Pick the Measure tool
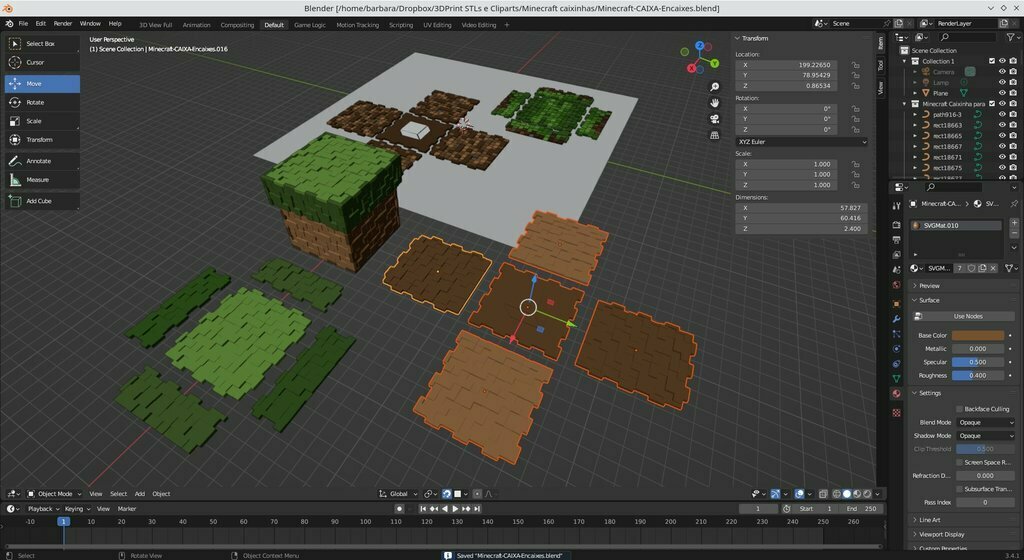The height and width of the screenshot is (560, 1024). click(x=37, y=180)
